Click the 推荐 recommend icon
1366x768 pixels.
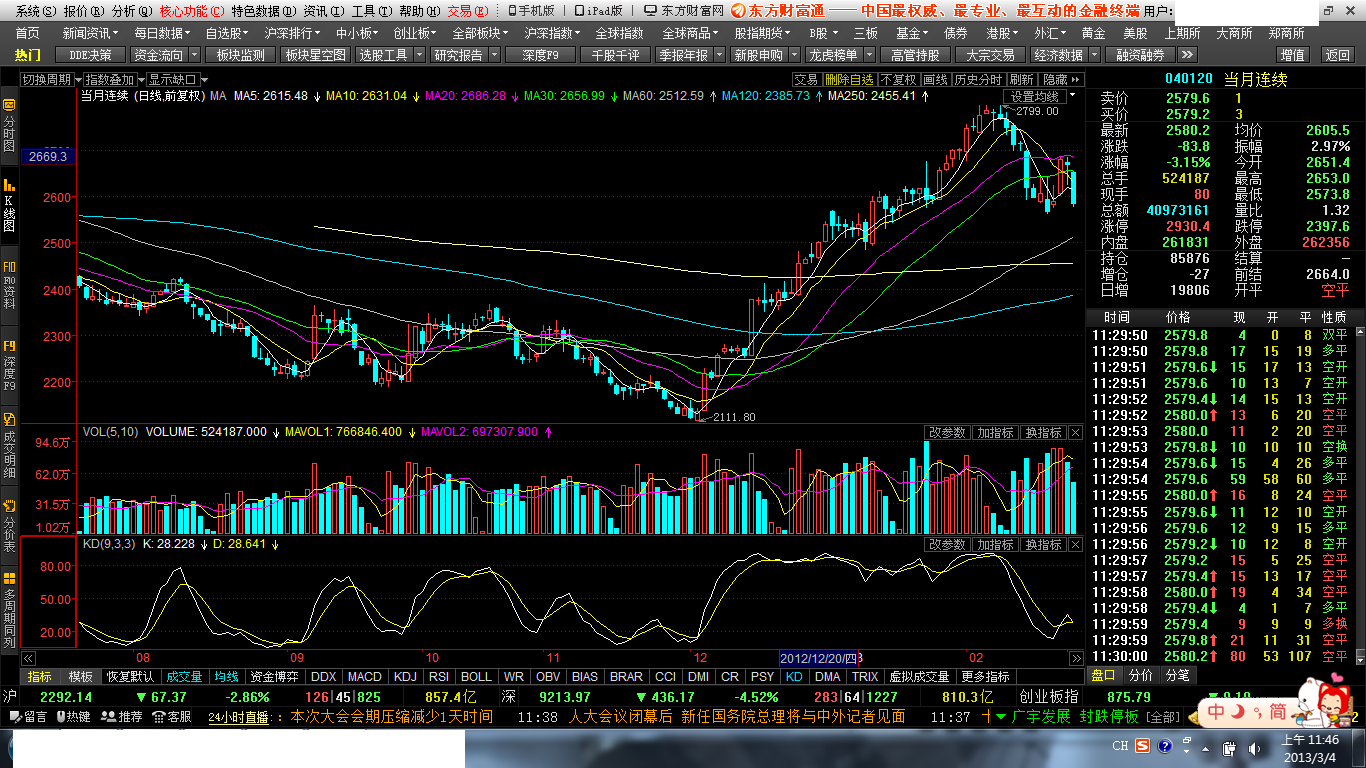pyautogui.click(x=122, y=716)
